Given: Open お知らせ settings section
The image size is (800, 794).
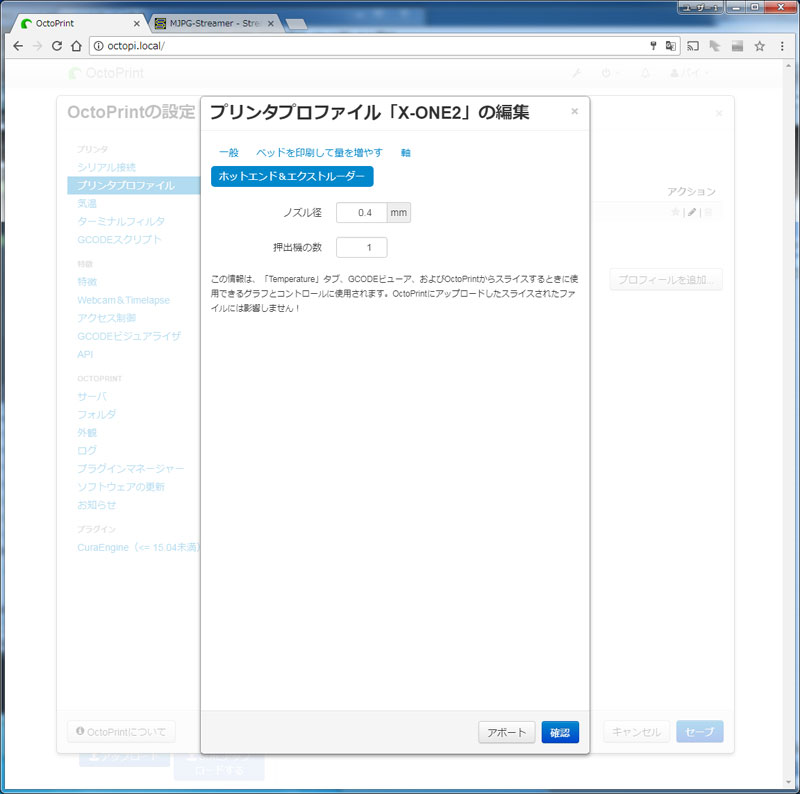Looking at the screenshot, I should click(96, 505).
